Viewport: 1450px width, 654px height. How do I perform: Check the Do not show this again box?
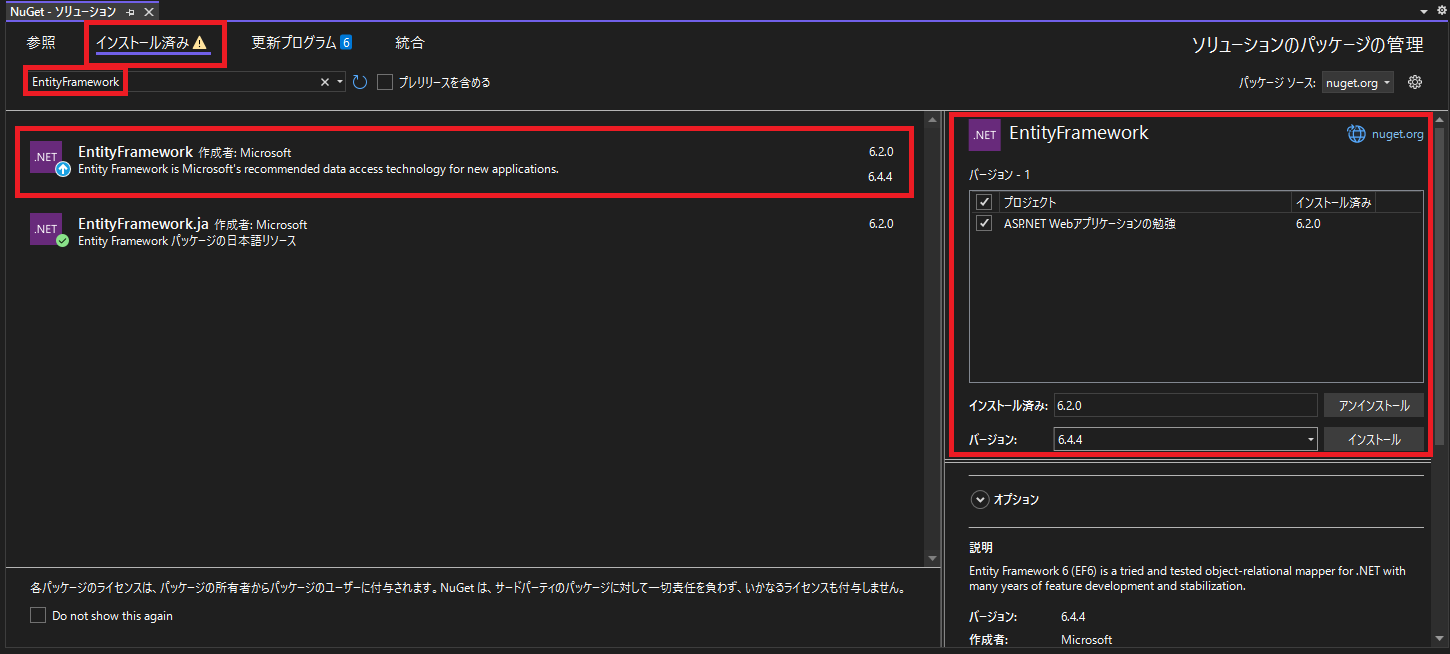[38, 615]
